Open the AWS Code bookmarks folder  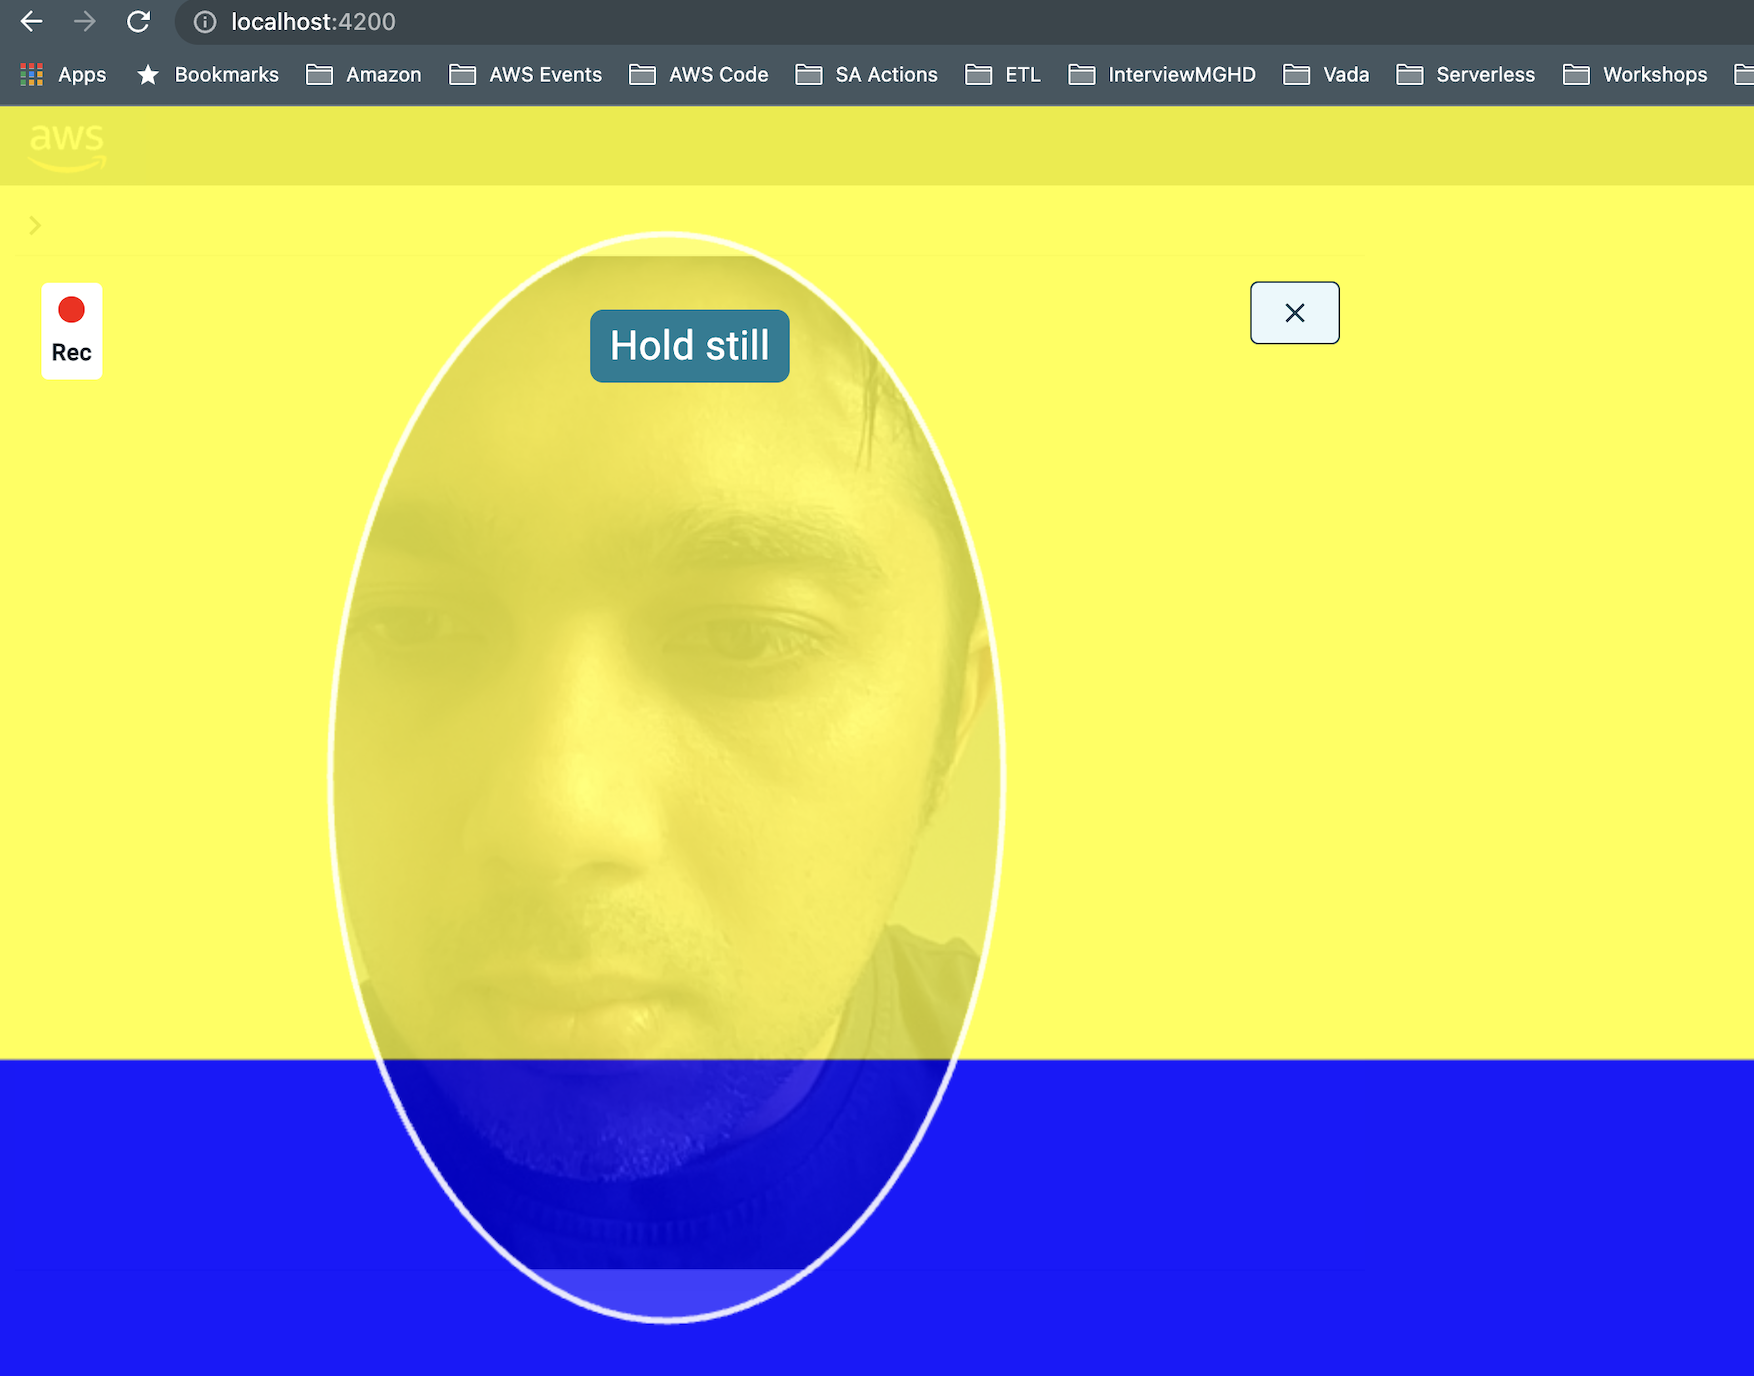click(x=699, y=74)
